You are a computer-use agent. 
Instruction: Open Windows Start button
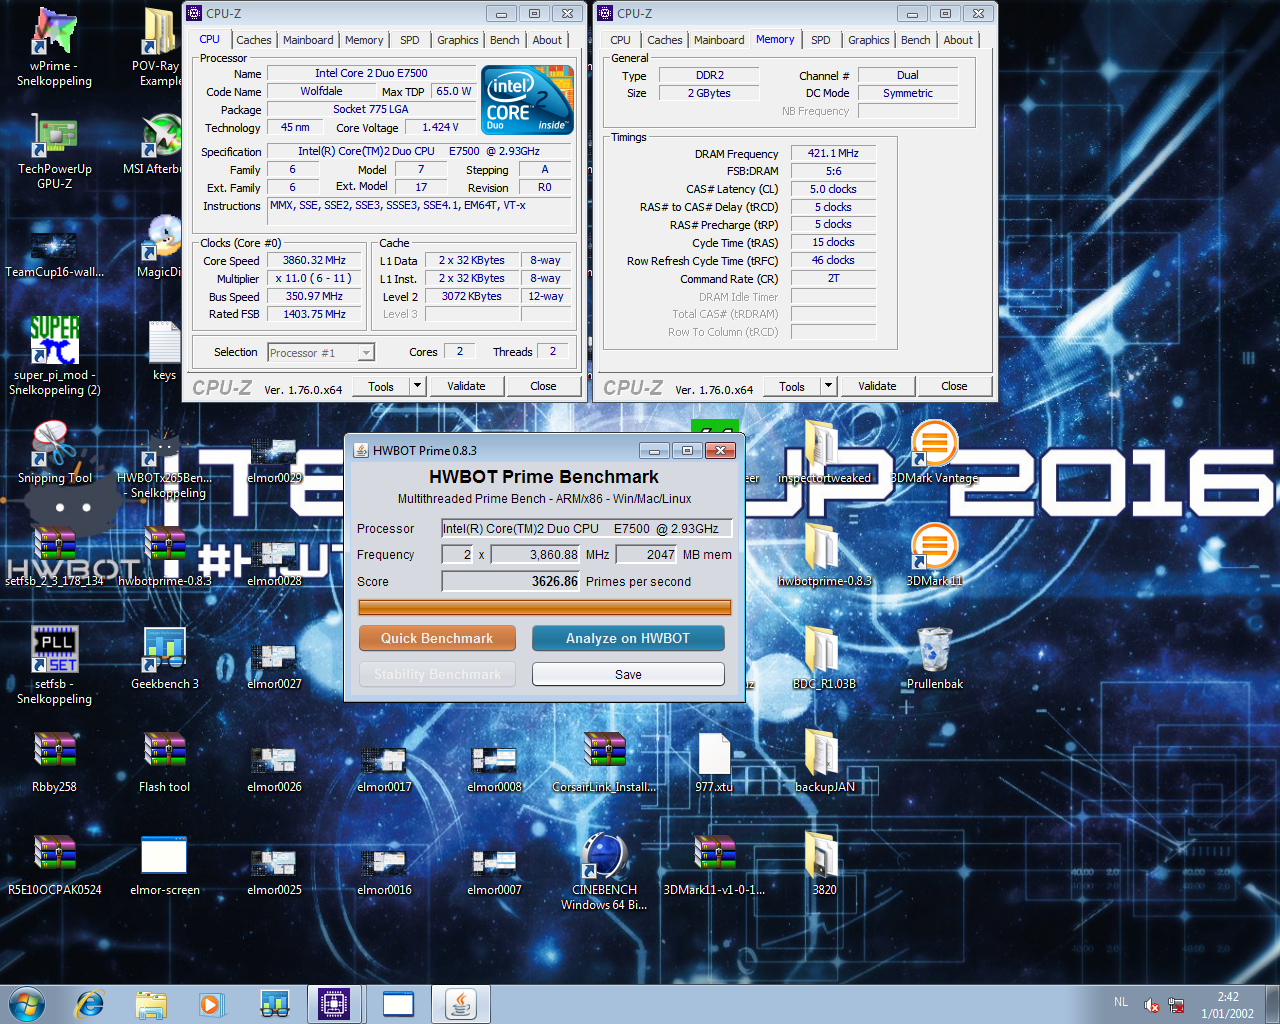(27, 1004)
